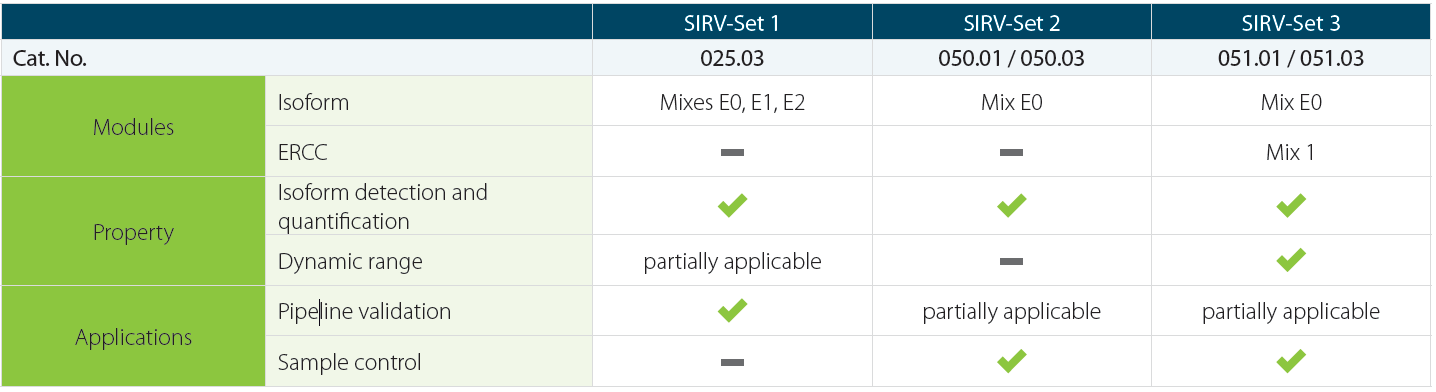This screenshot has height=392, width=1436.
Task: Click the dash icon for SIRV-Set 1 ERCC
Action: [x=732, y=153]
